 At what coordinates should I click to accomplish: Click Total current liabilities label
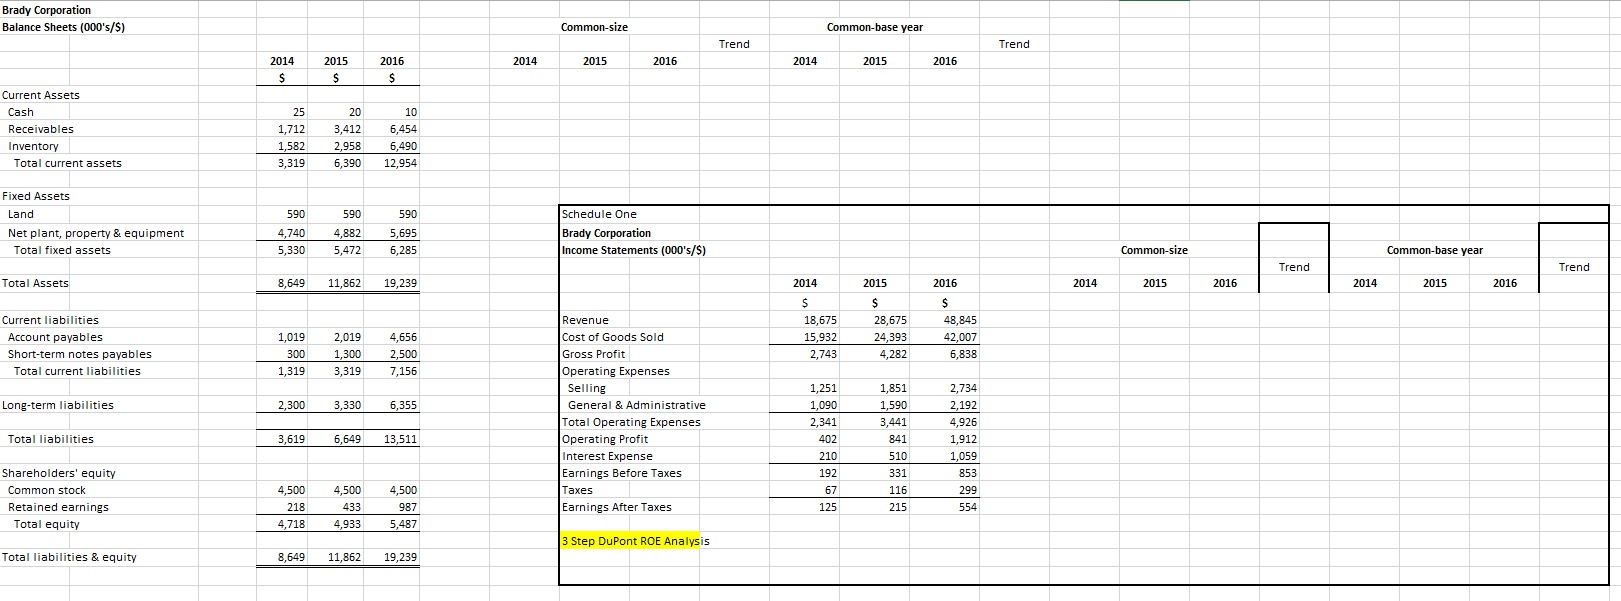point(77,371)
